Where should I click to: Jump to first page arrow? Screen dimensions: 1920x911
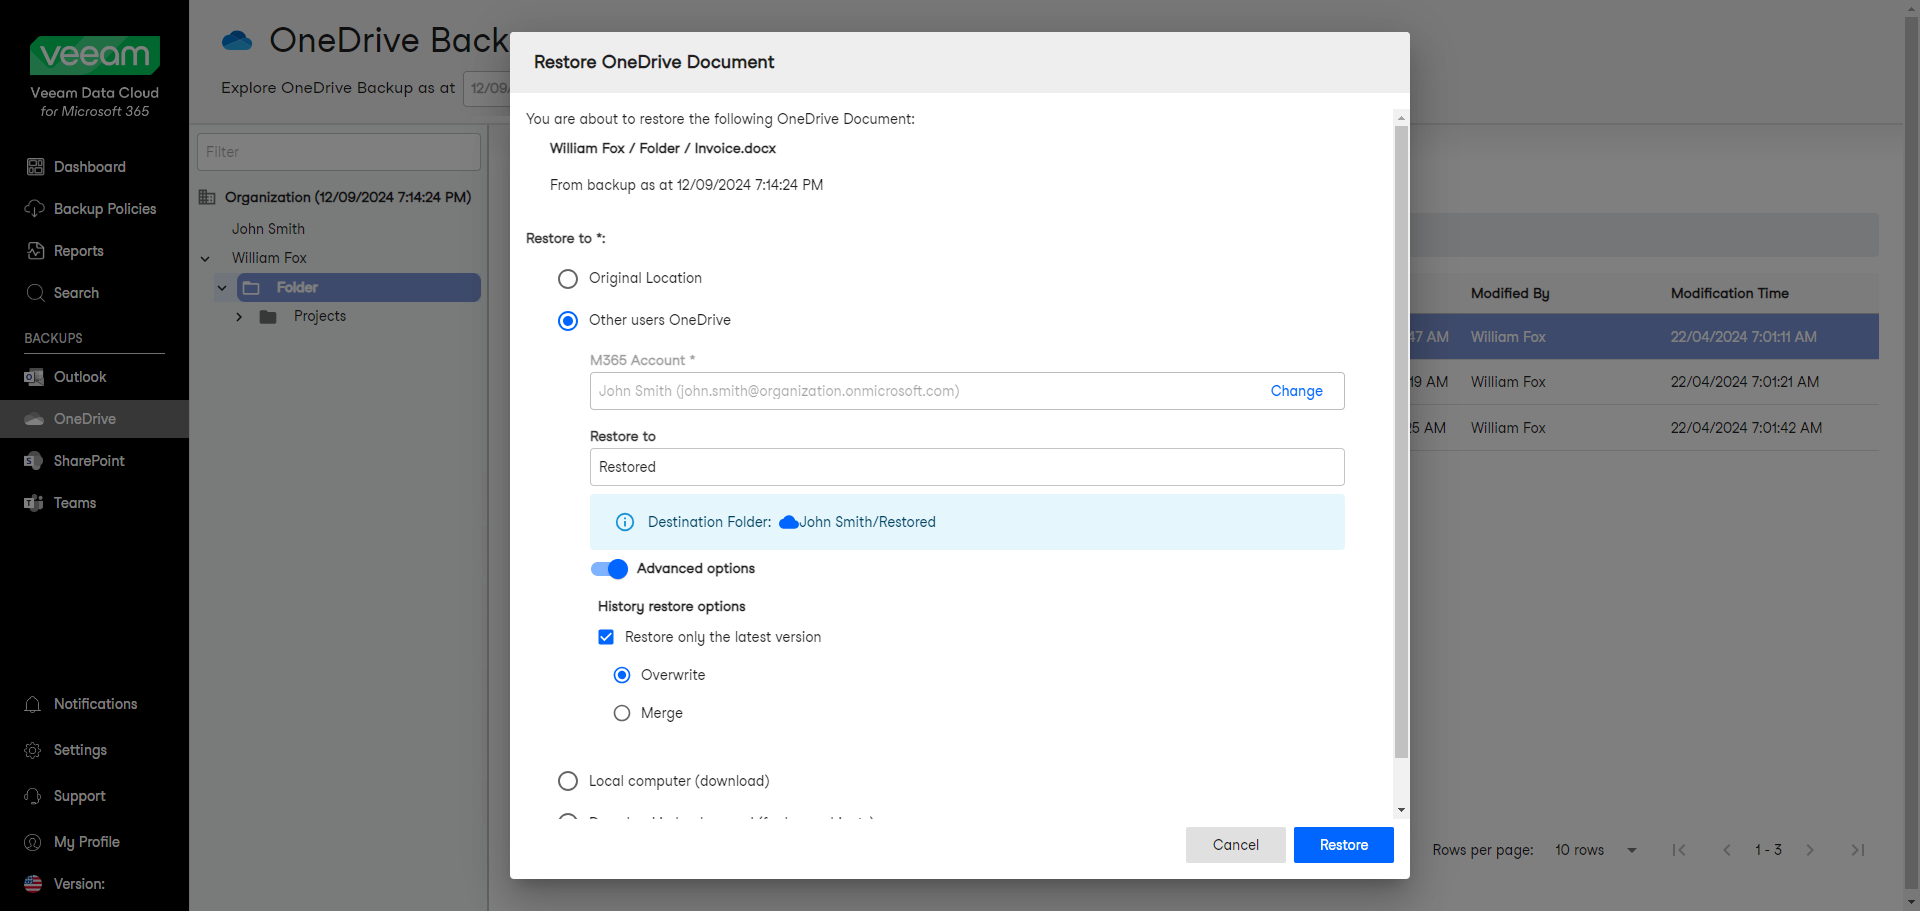[1679, 850]
